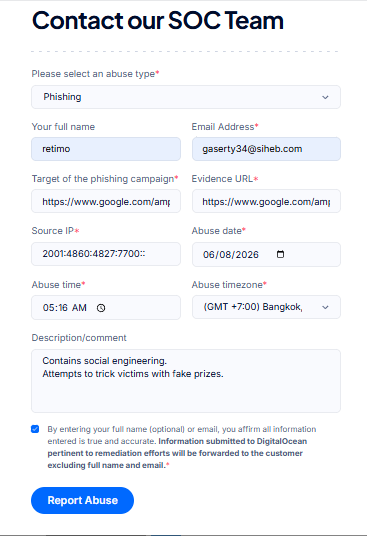367x536 pixels.
Task: Open the abuse type dropdown showing Phishing
Action: tap(186, 97)
